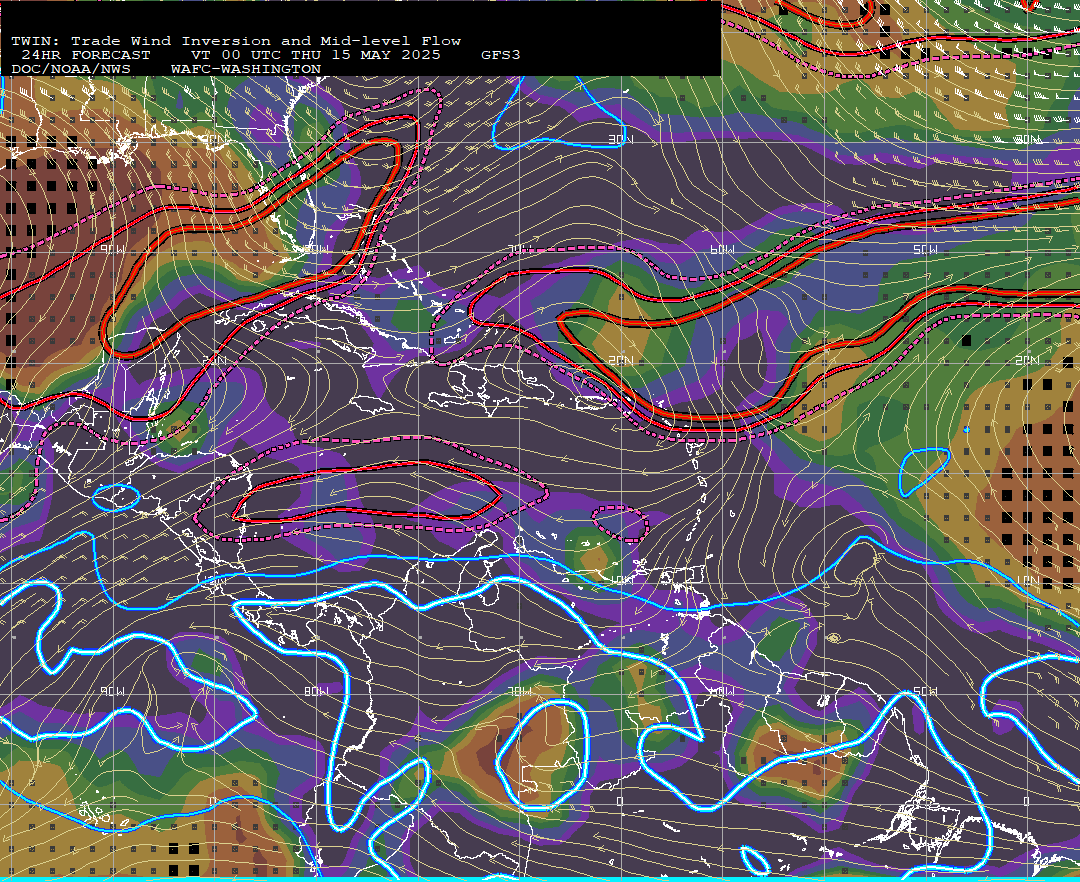Screen dimensions: 1080x882
Task: Click the '20N' label inside the red contour
Action: (621, 360)
